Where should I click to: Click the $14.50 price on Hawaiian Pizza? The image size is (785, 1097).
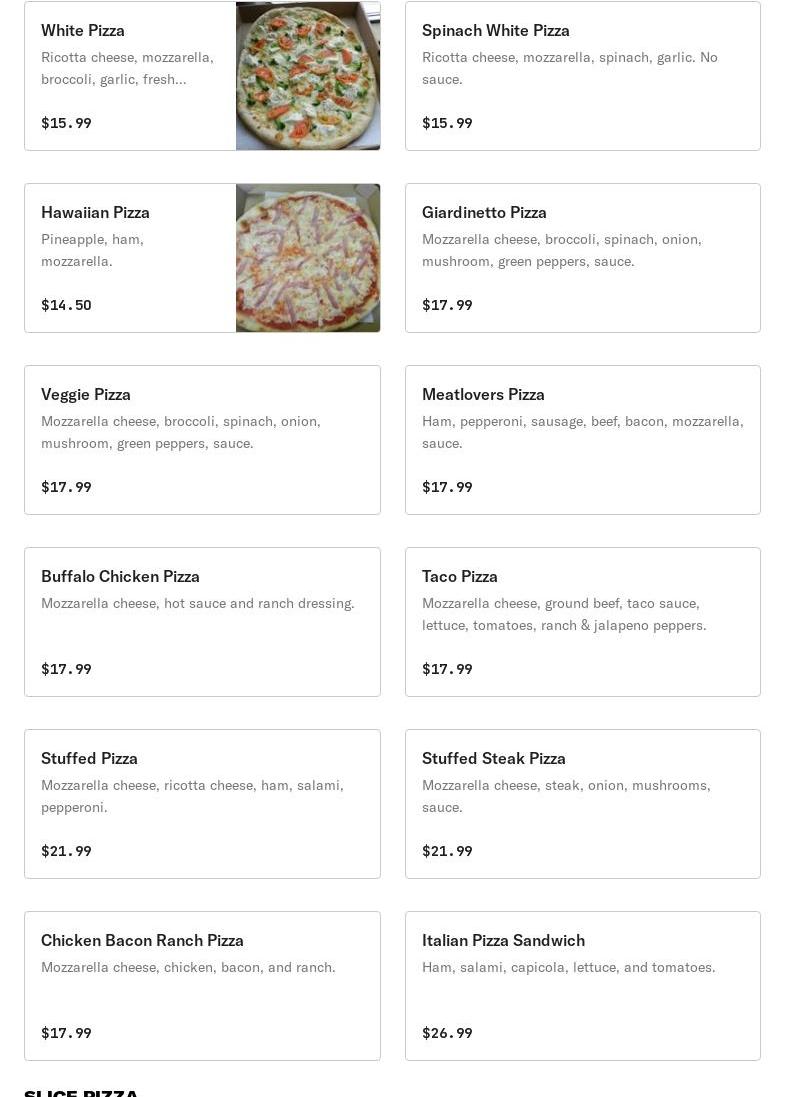66,305
